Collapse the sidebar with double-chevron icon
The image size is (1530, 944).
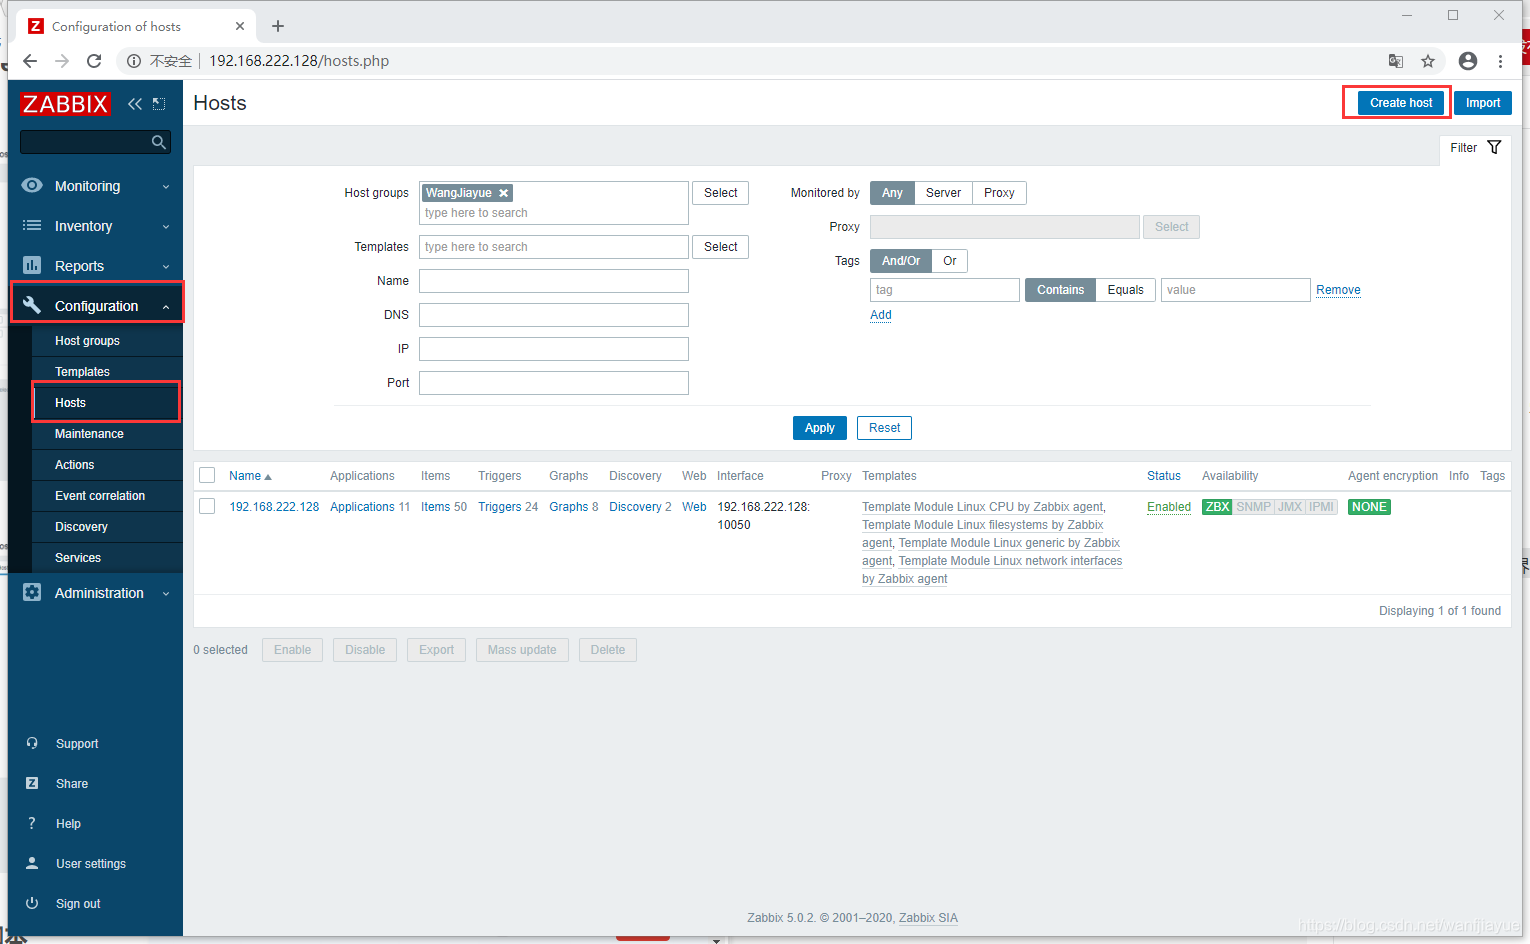click(135, 104)
